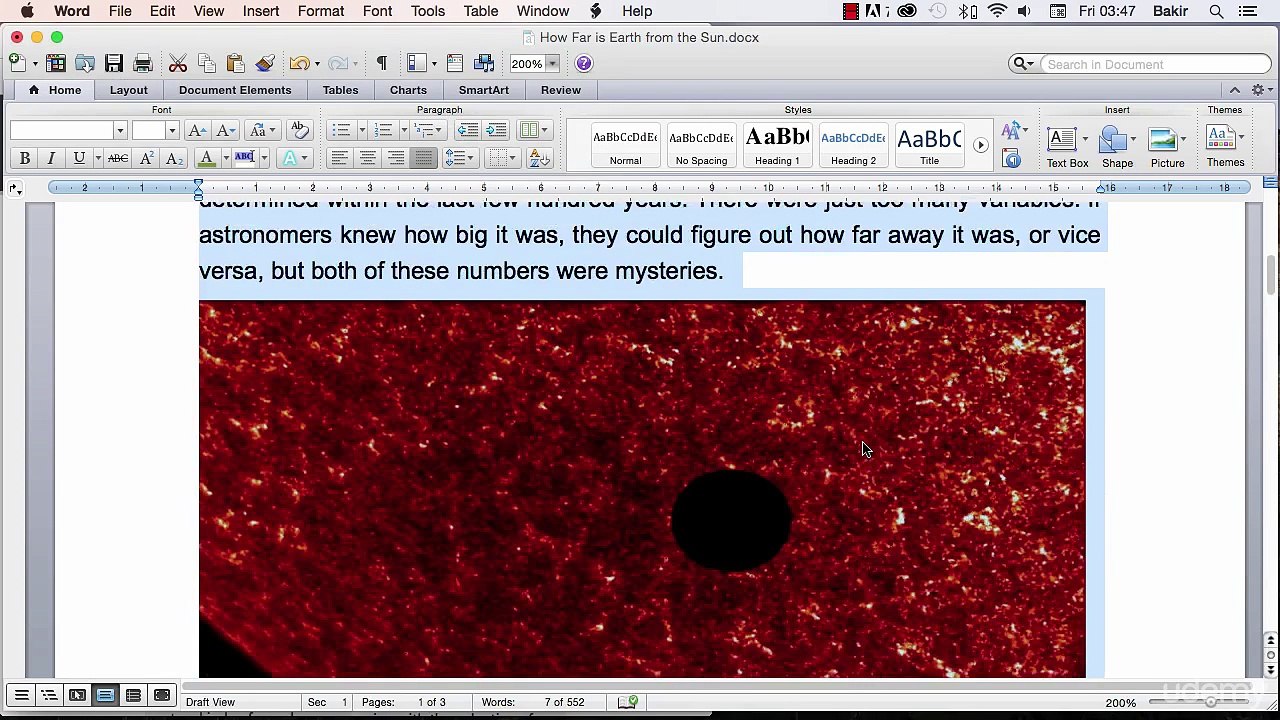
Task: Apply the Normal style
Action: (x=625, y=146)
